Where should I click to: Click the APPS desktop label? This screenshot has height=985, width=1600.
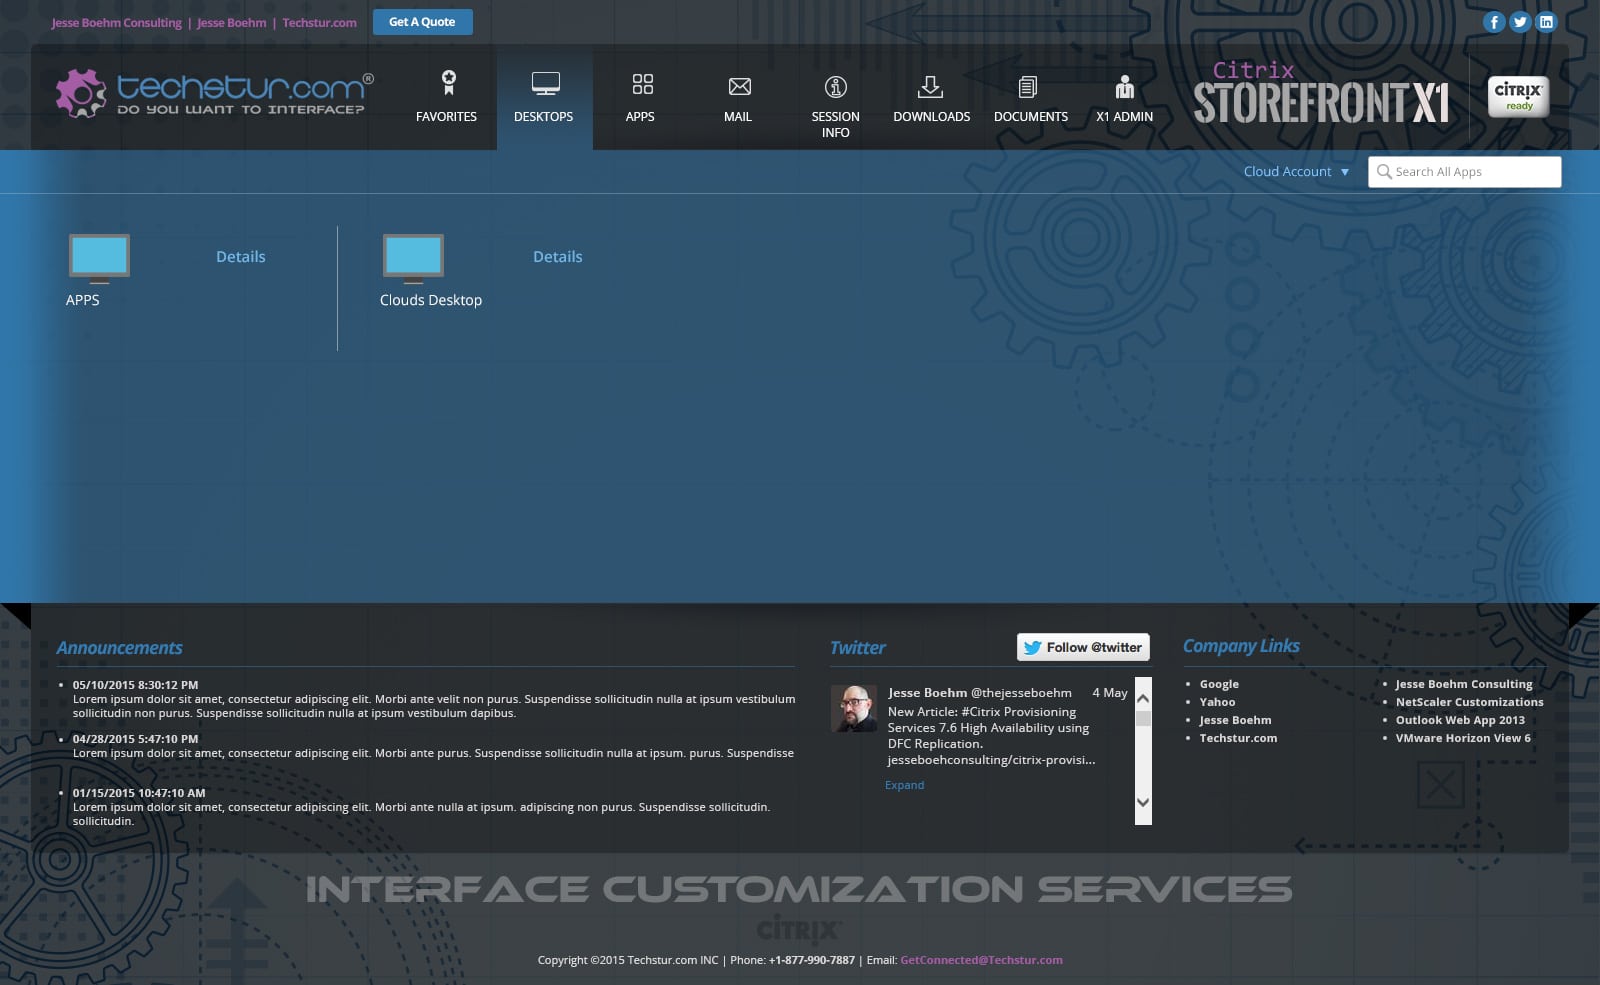[x=82, y=300]
